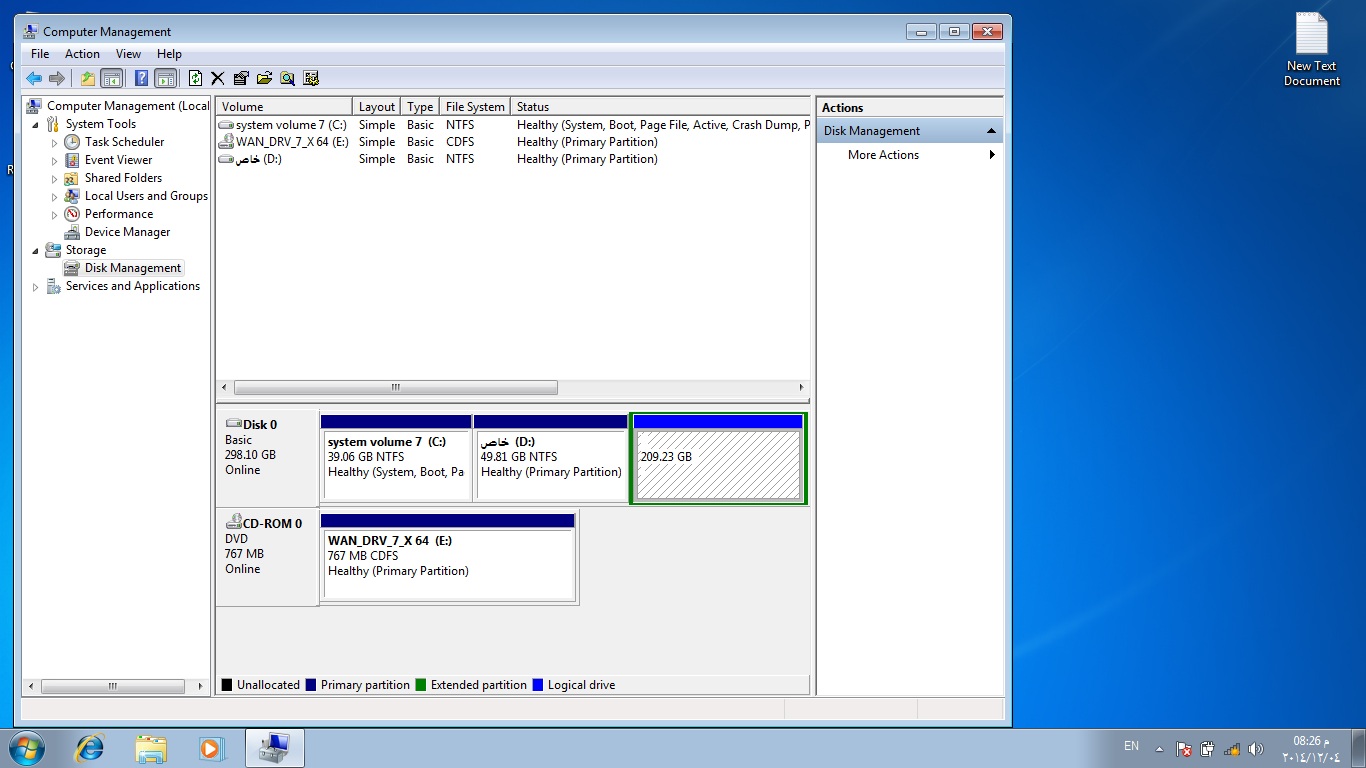This screenshot has width=1366, height=768.
Task: Toggle Show/Hide Console Tree button
Action: (x=112, y=78)
